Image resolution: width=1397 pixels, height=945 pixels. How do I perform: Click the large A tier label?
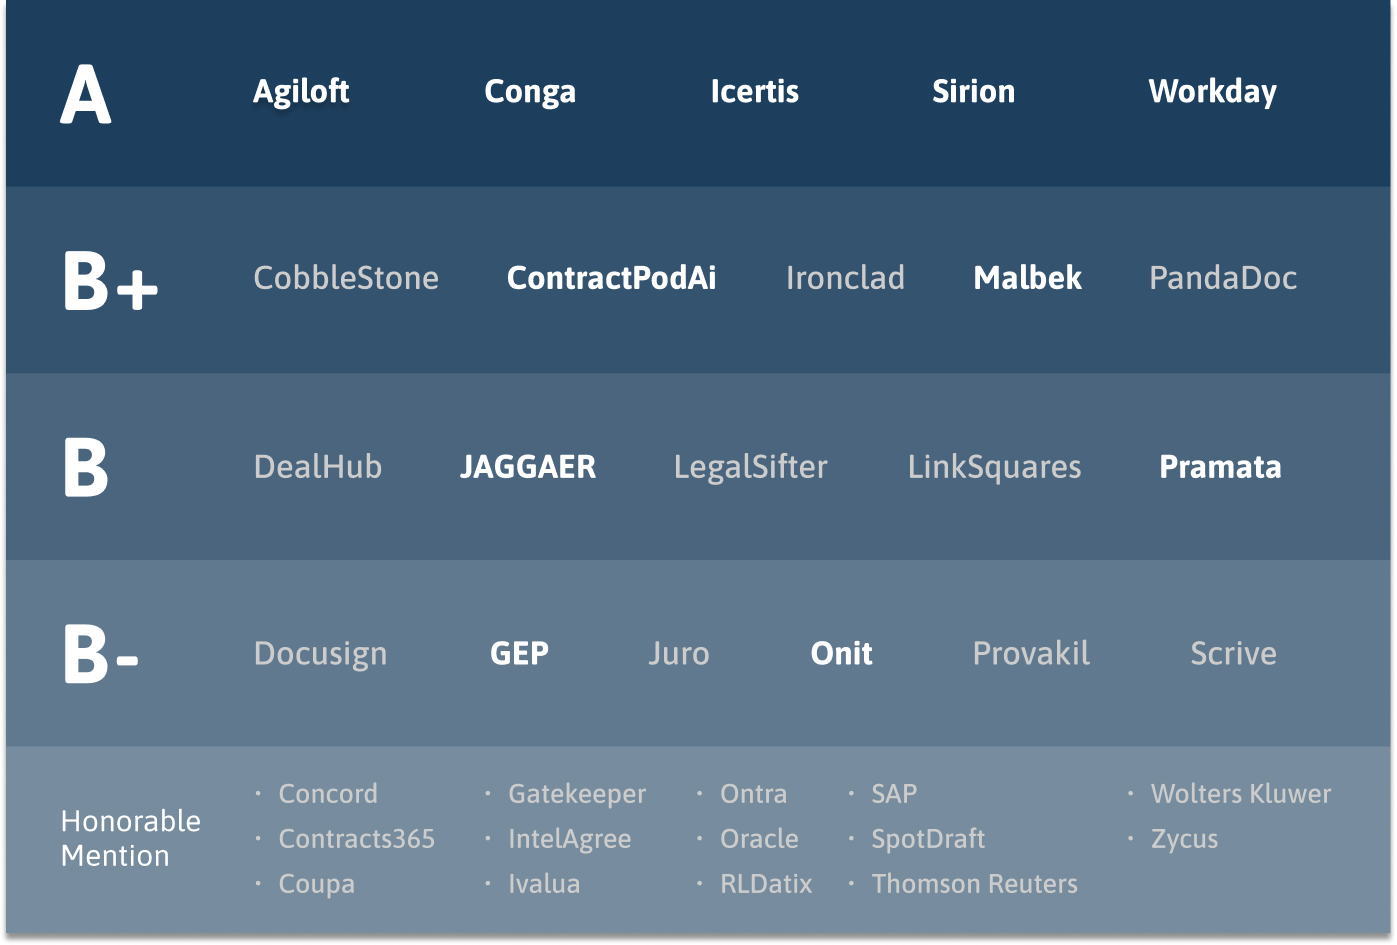pyautogui.click(x=86, y=95)
